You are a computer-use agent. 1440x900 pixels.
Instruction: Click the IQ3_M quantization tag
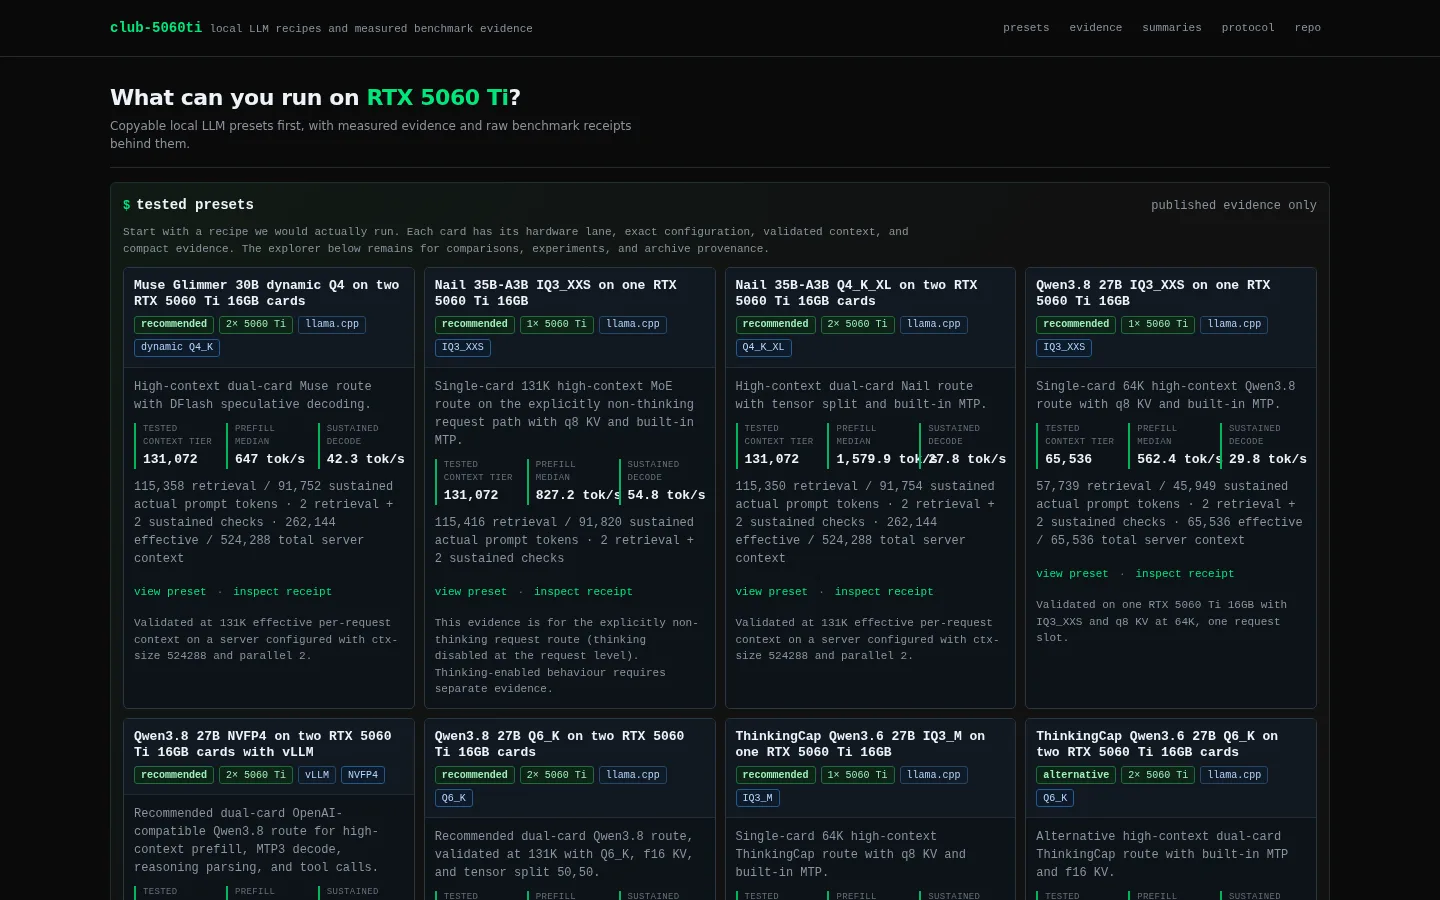pyautogui.click(x=758, y=798)
